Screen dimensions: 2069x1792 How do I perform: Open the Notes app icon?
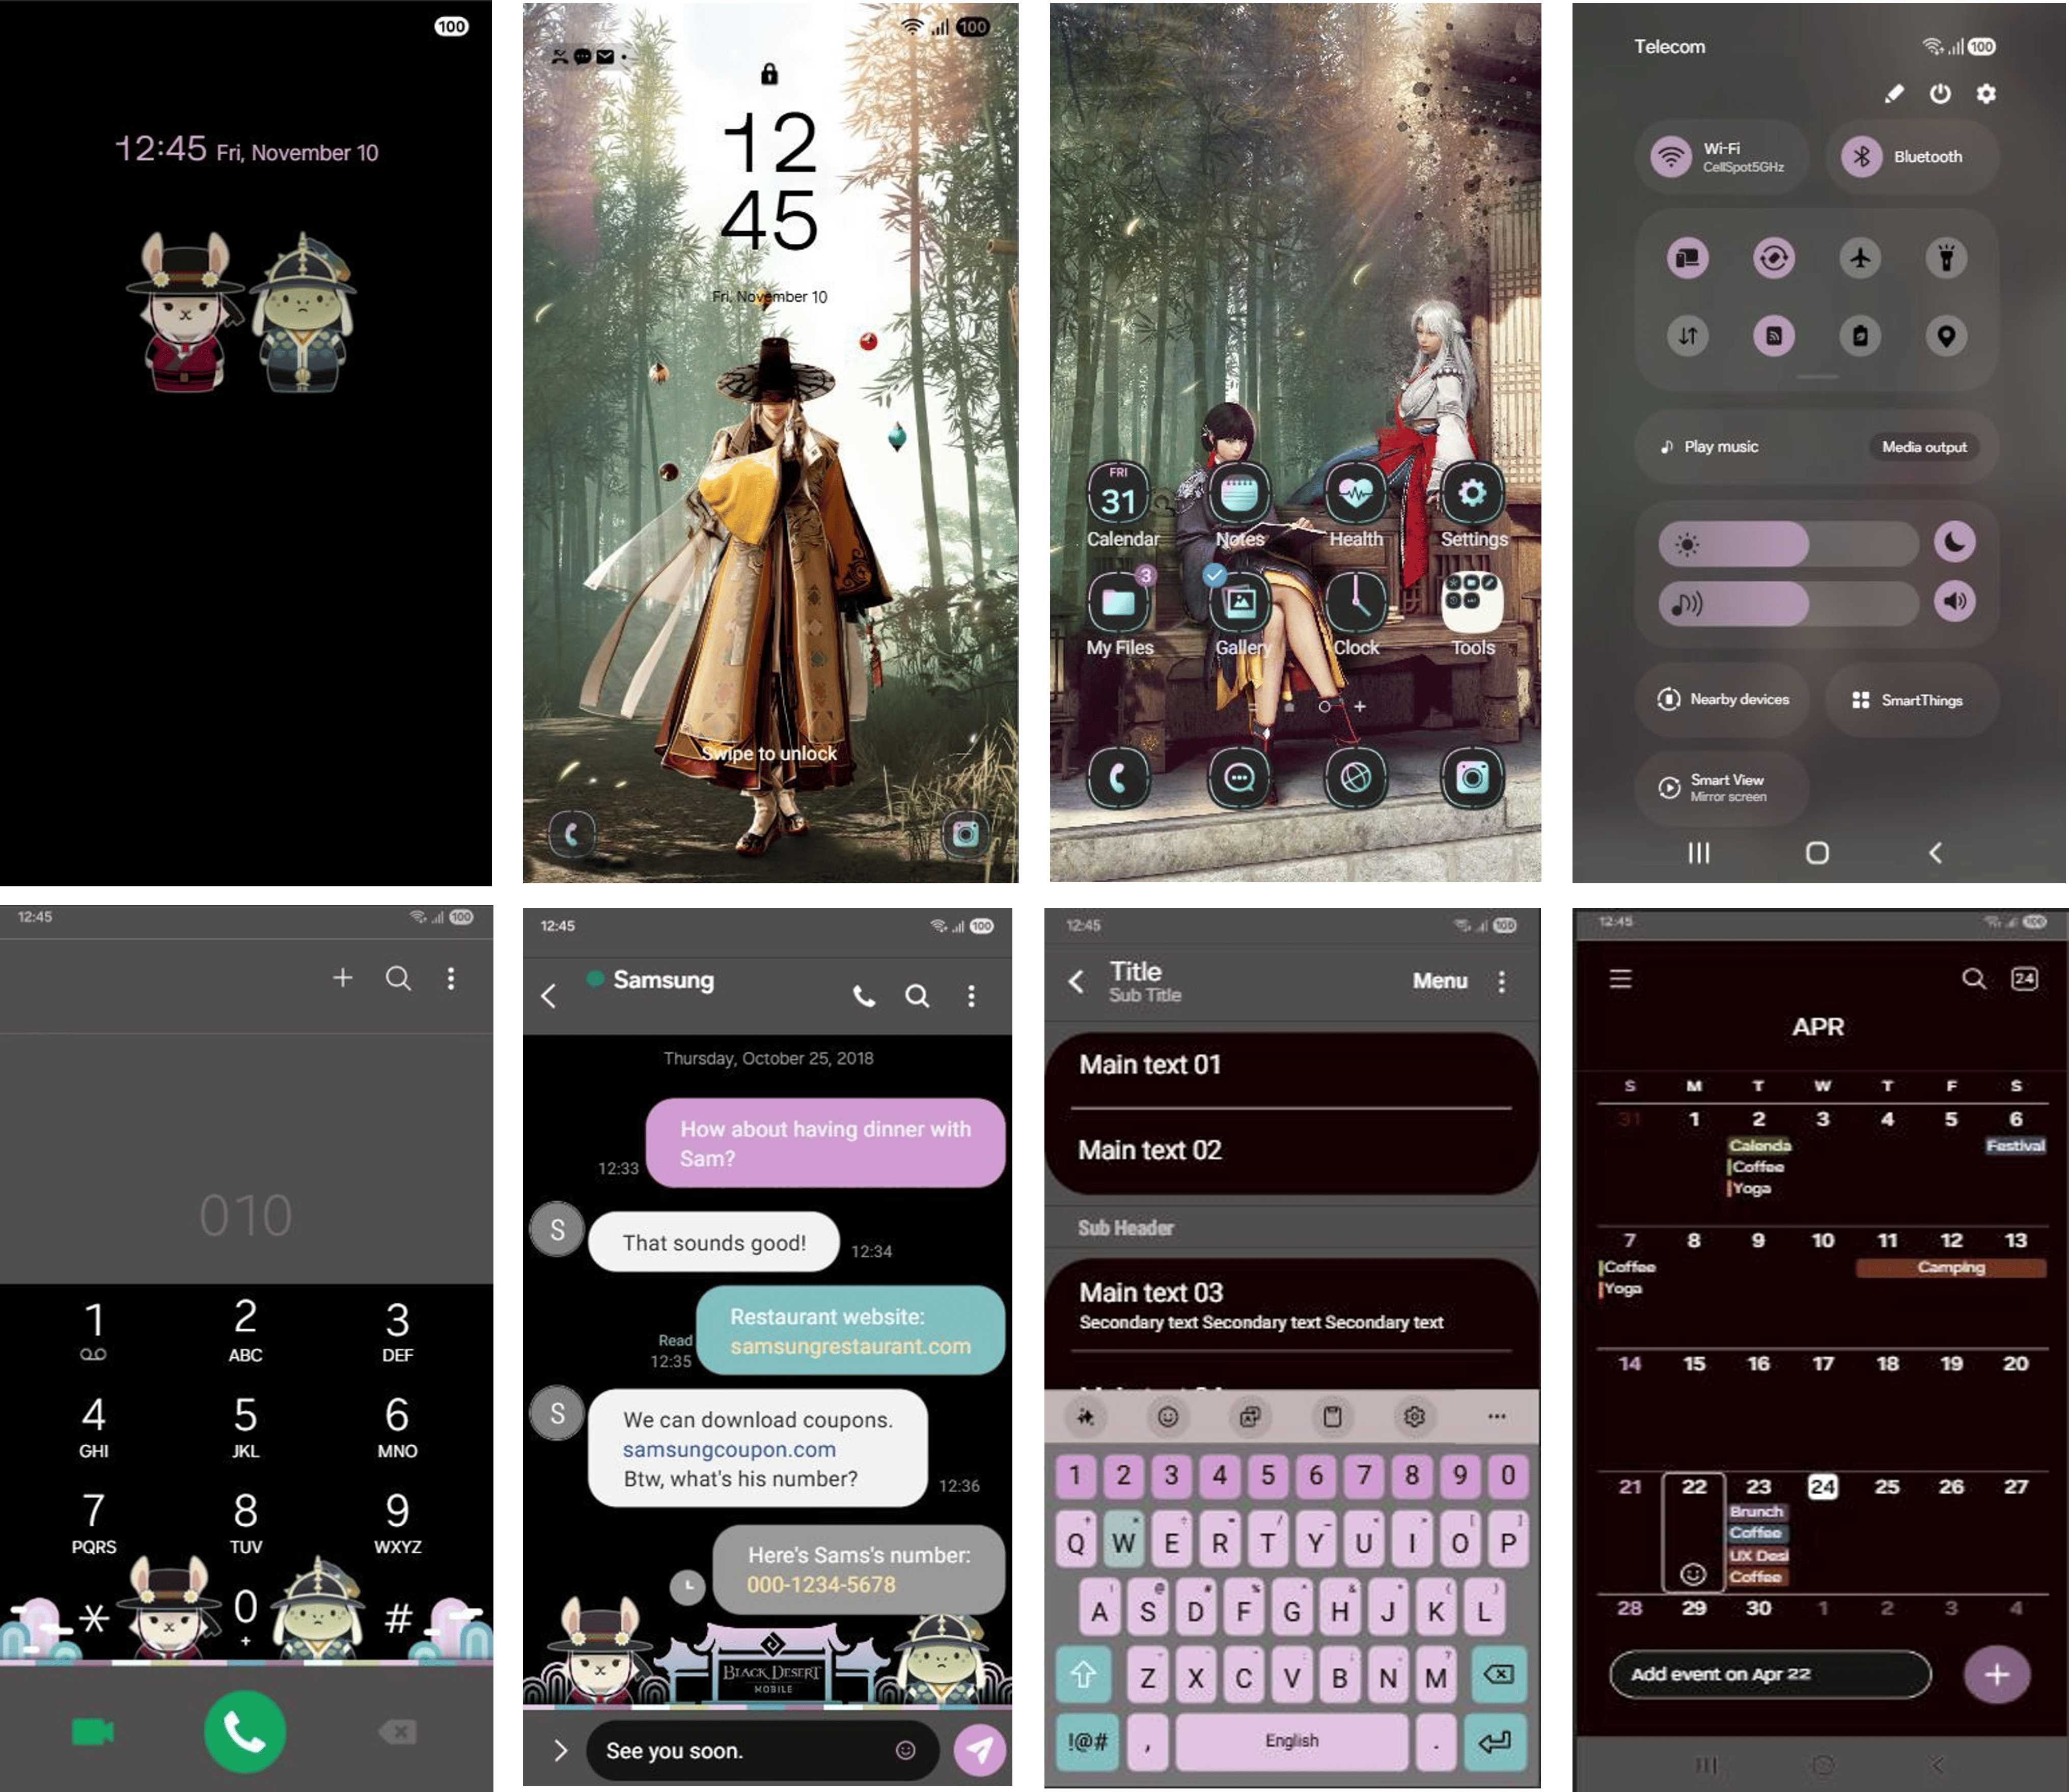(x=1239, y=494)
